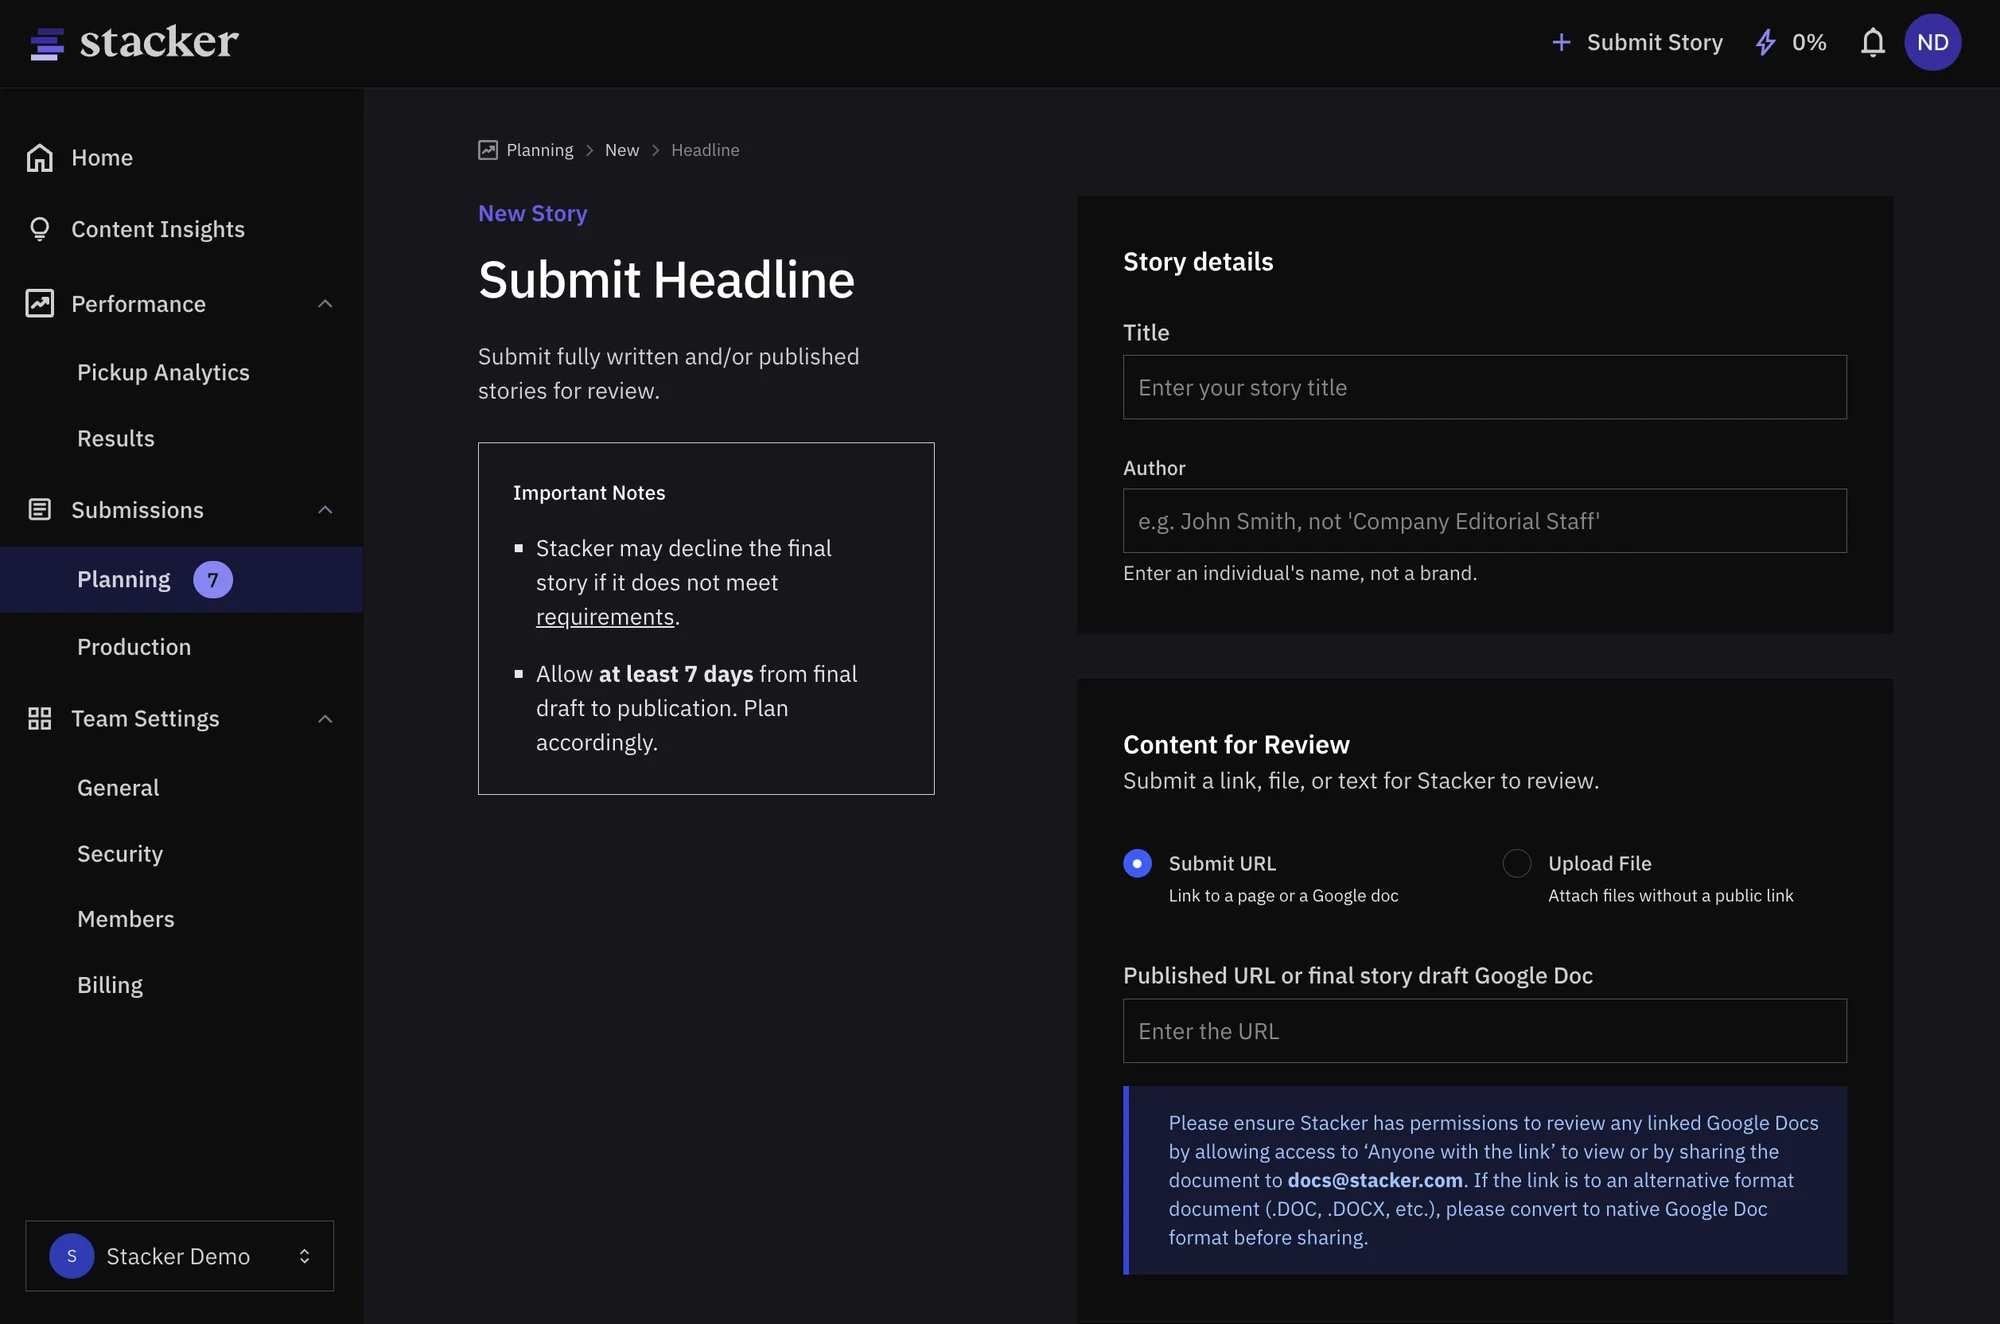Click the breadcrumb Planning chart icon
The height and width of the screenshot is (1324, 2000).
[488, 150]
